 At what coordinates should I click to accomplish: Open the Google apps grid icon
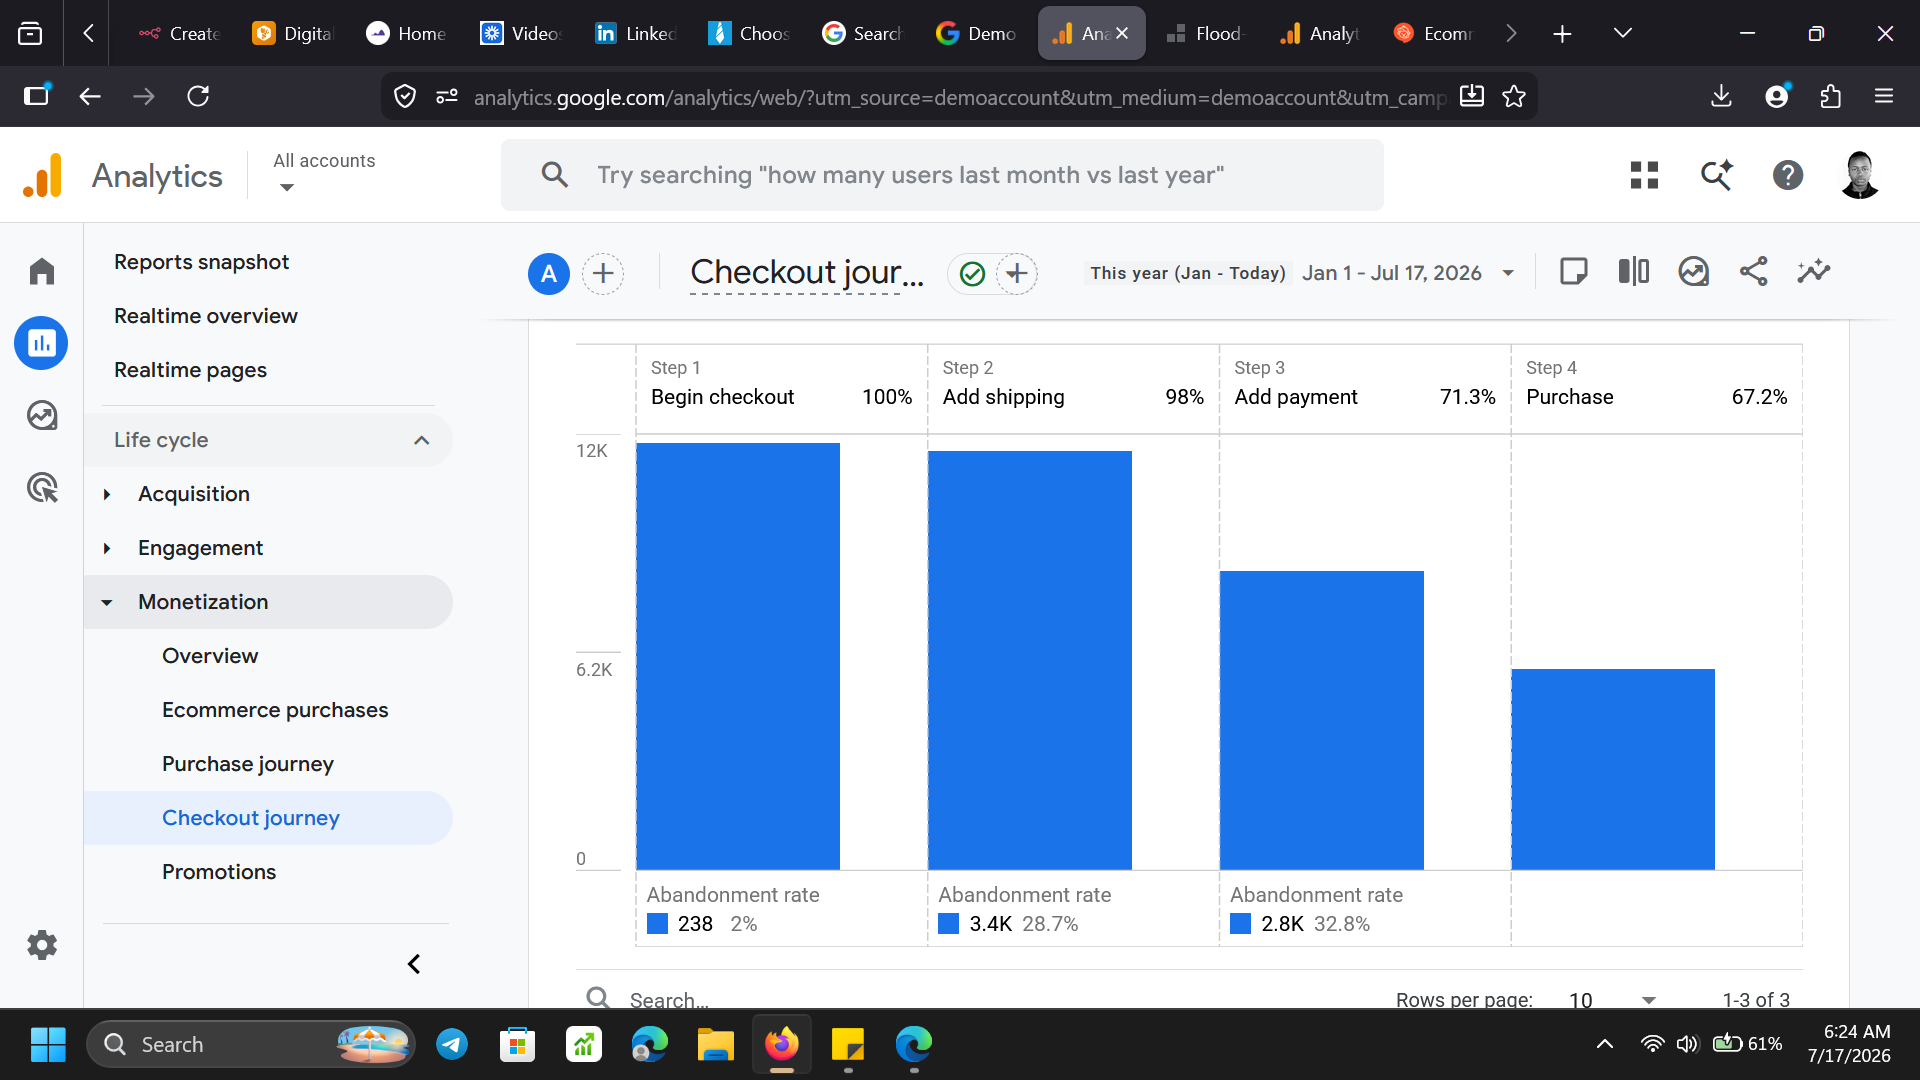(x=1645, y=175)
